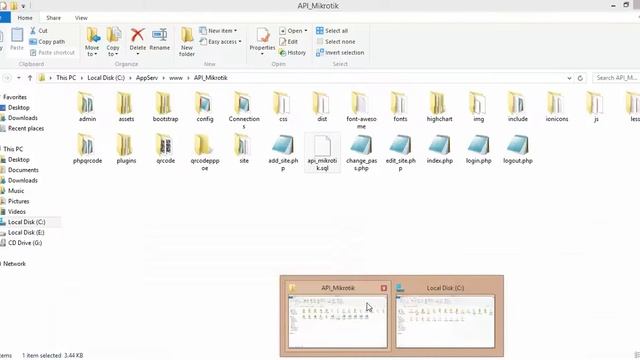
Task: Click the Edit button in Open group
Action: click(x=288, y=42)
